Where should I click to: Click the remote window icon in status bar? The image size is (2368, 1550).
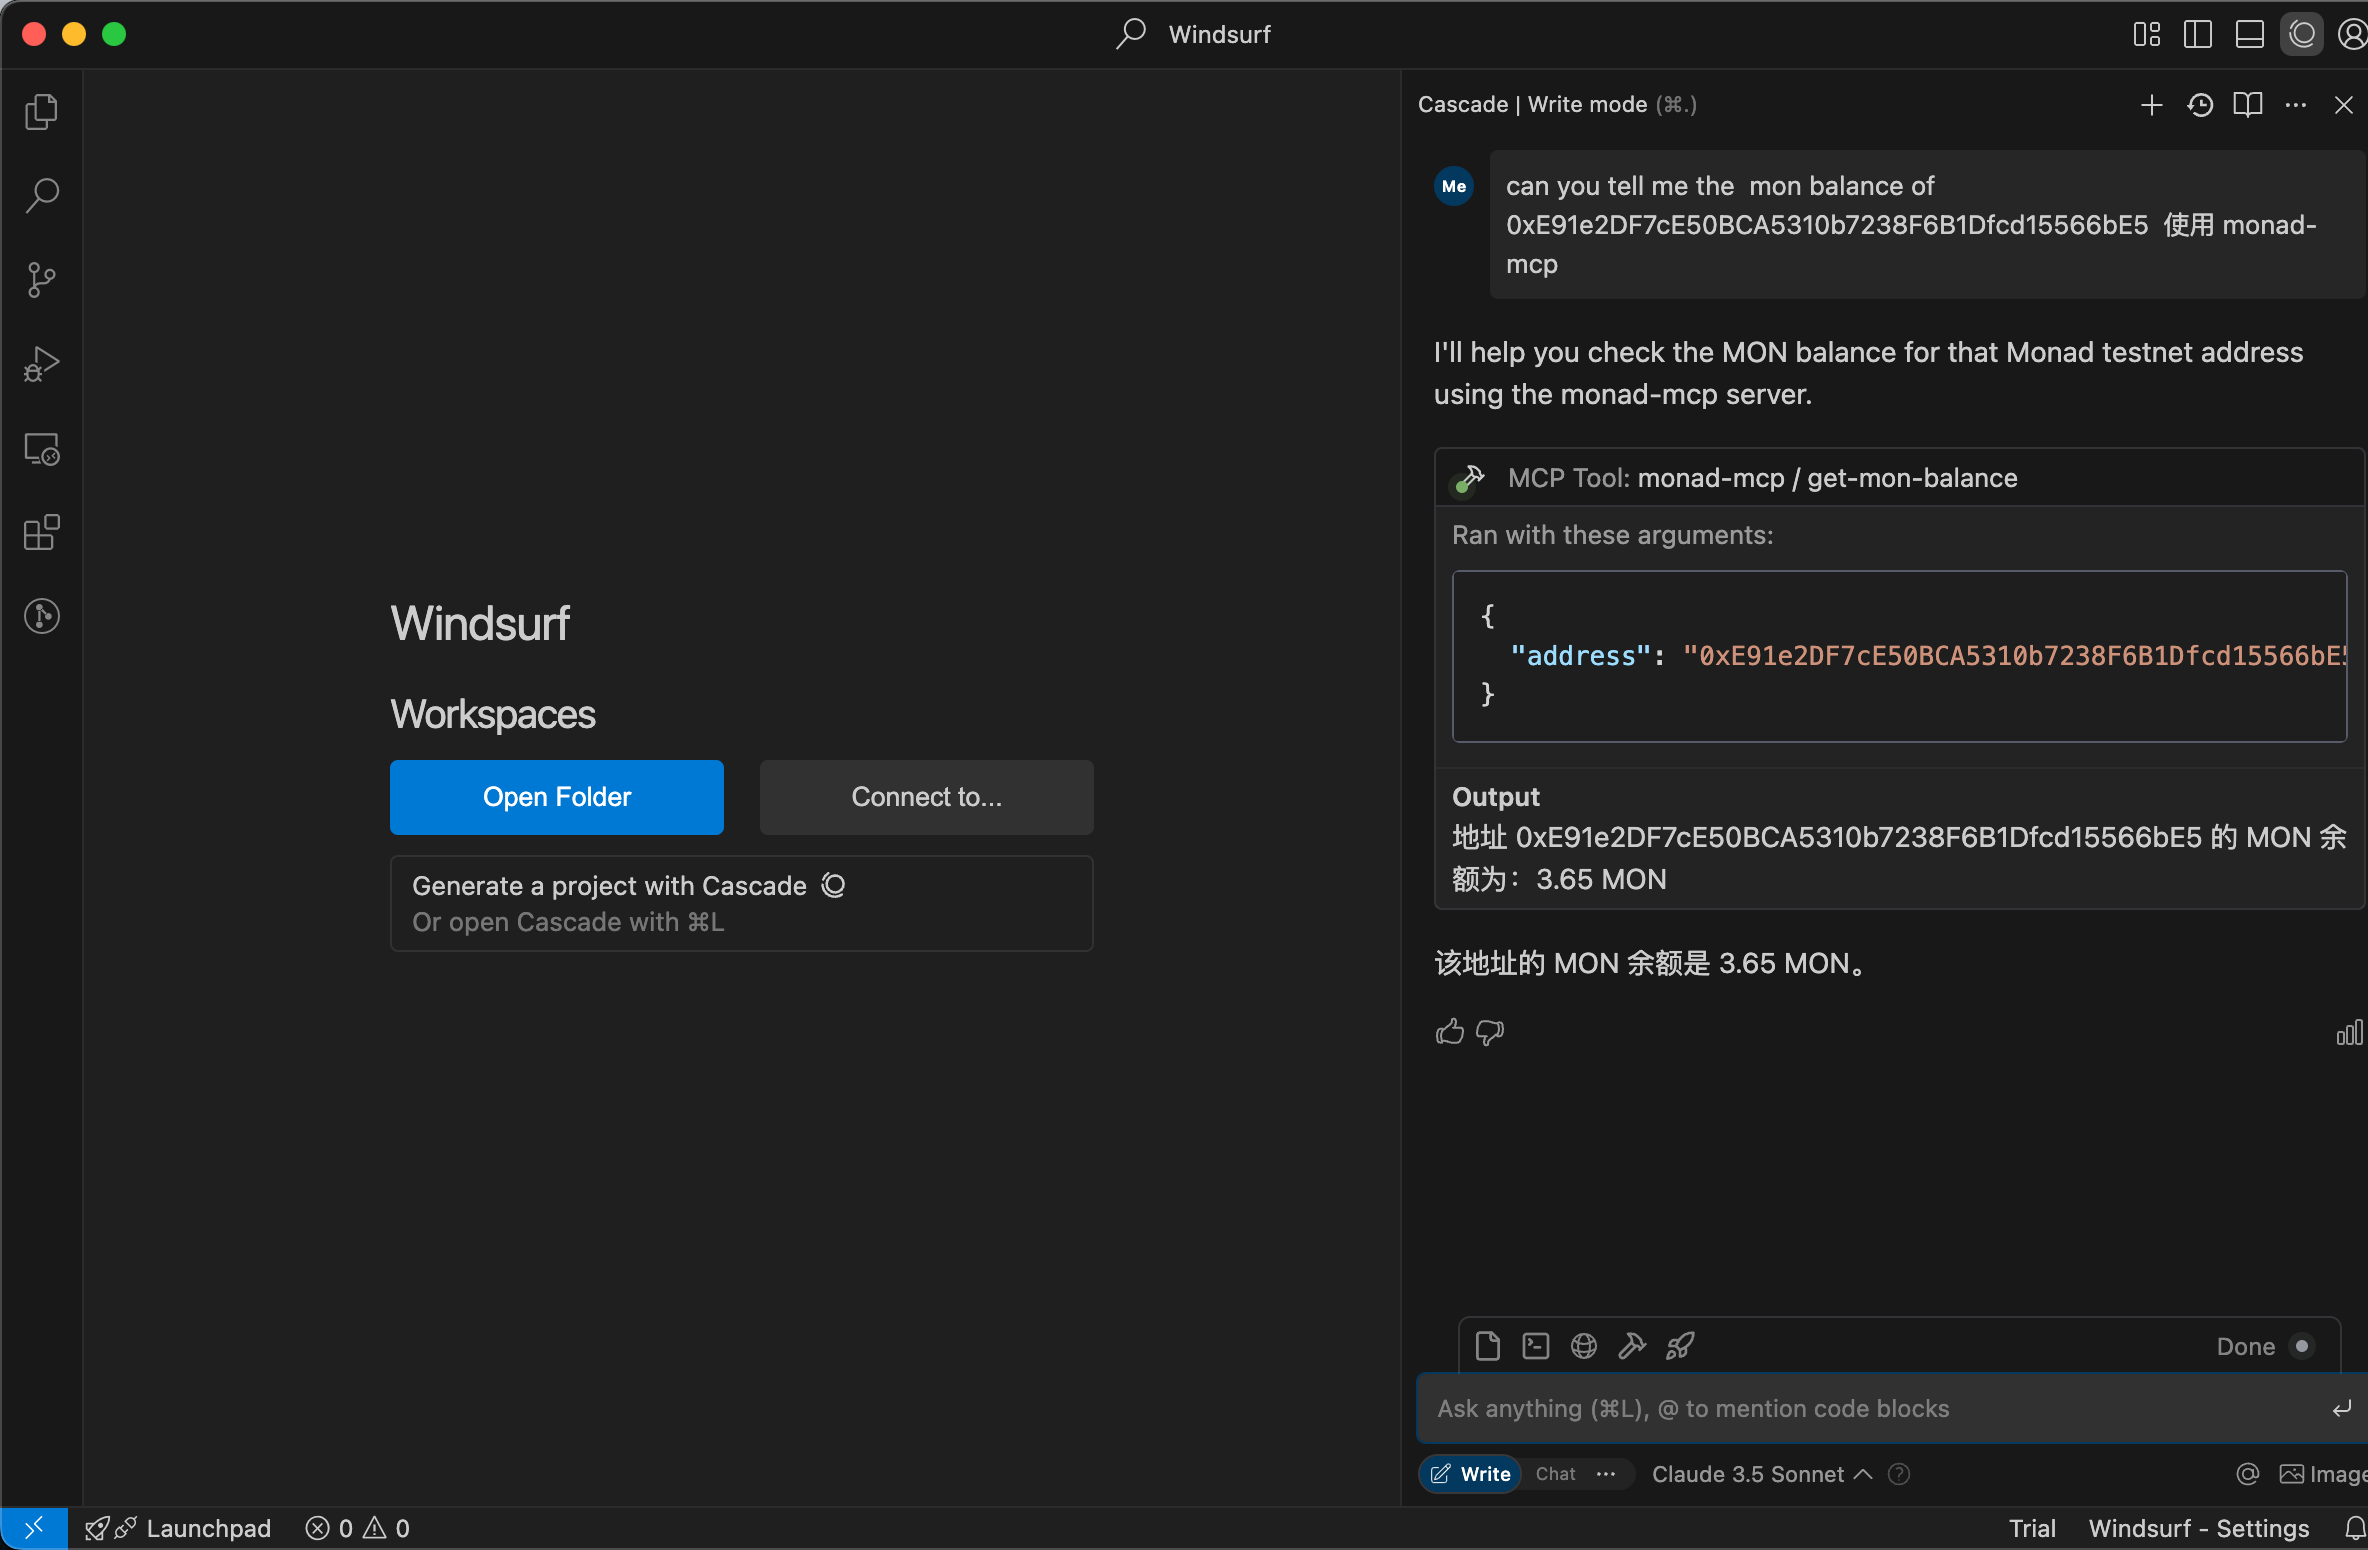coord(34,1528)
